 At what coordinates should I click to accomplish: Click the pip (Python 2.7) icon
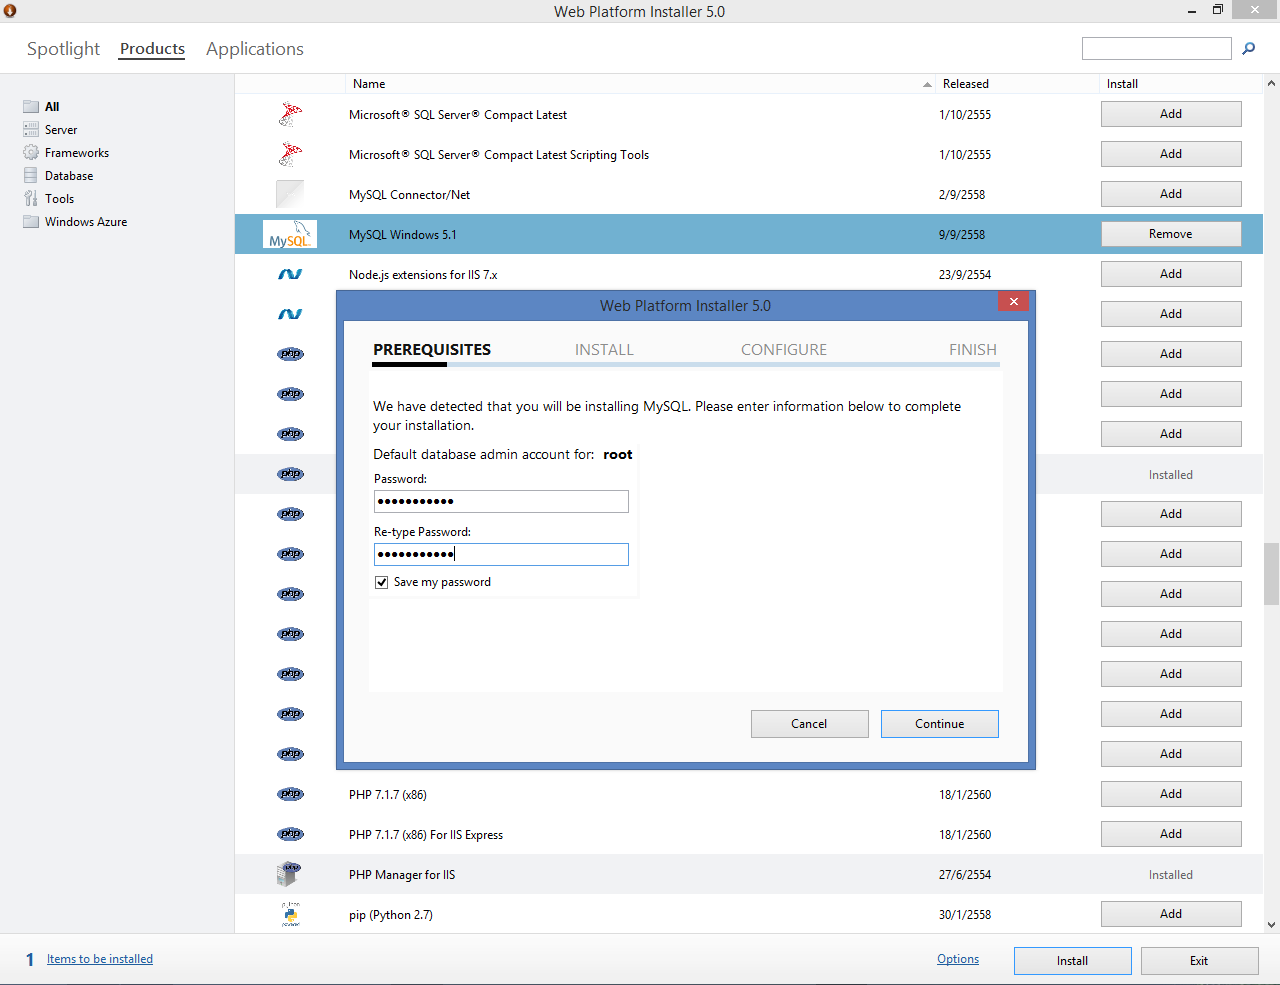point(290,914)
